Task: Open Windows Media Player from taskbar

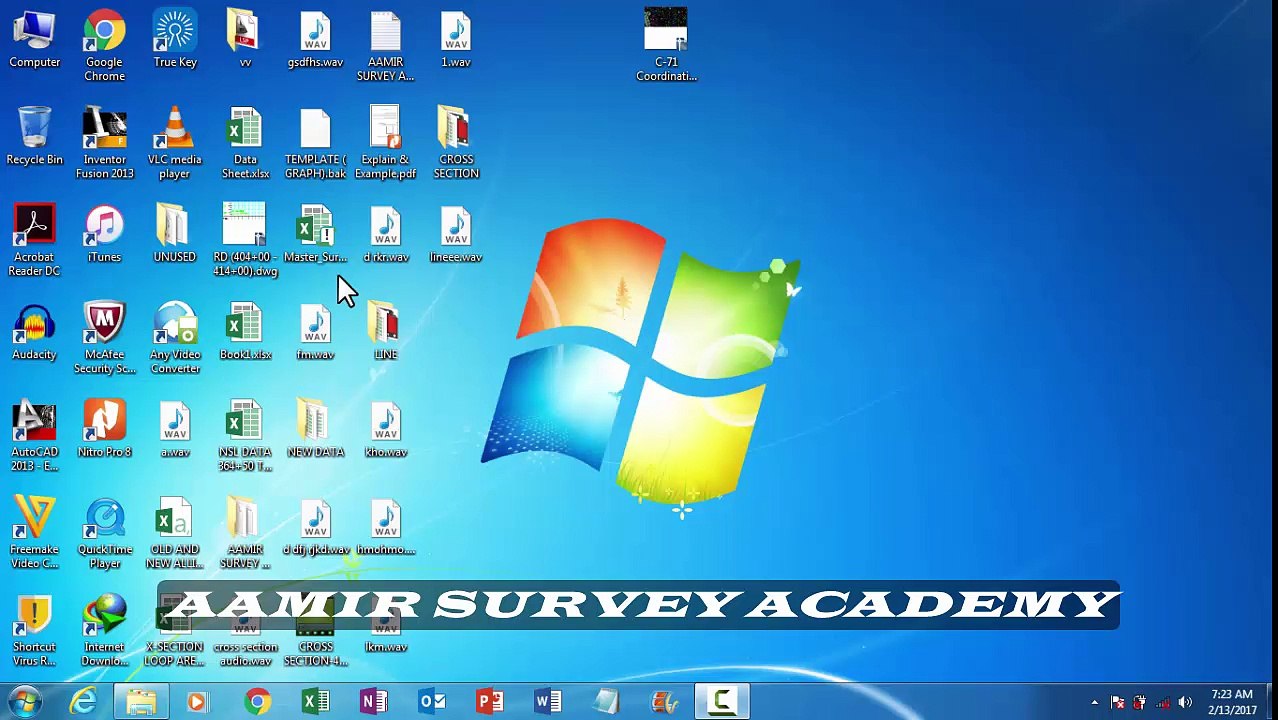Action: [x=197, y=702]
